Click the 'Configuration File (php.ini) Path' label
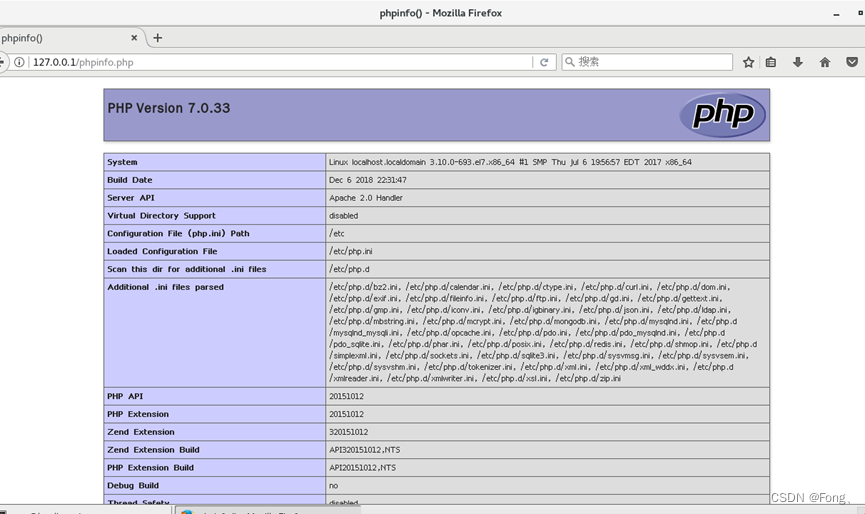 pos(178,233)
